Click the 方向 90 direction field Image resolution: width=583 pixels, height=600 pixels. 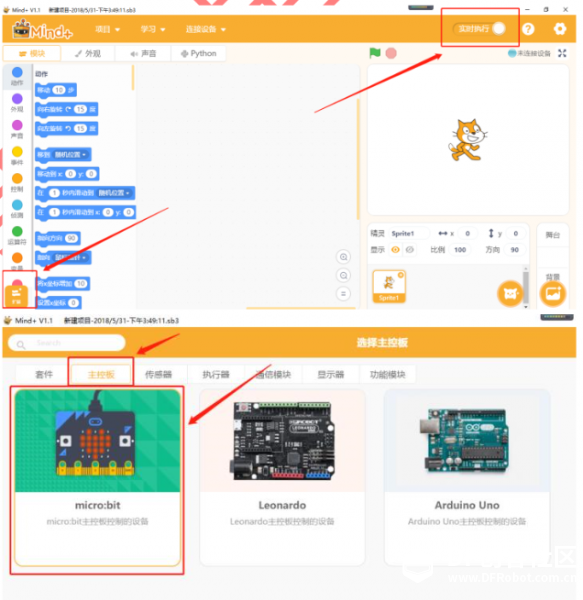tap(515, 250)
